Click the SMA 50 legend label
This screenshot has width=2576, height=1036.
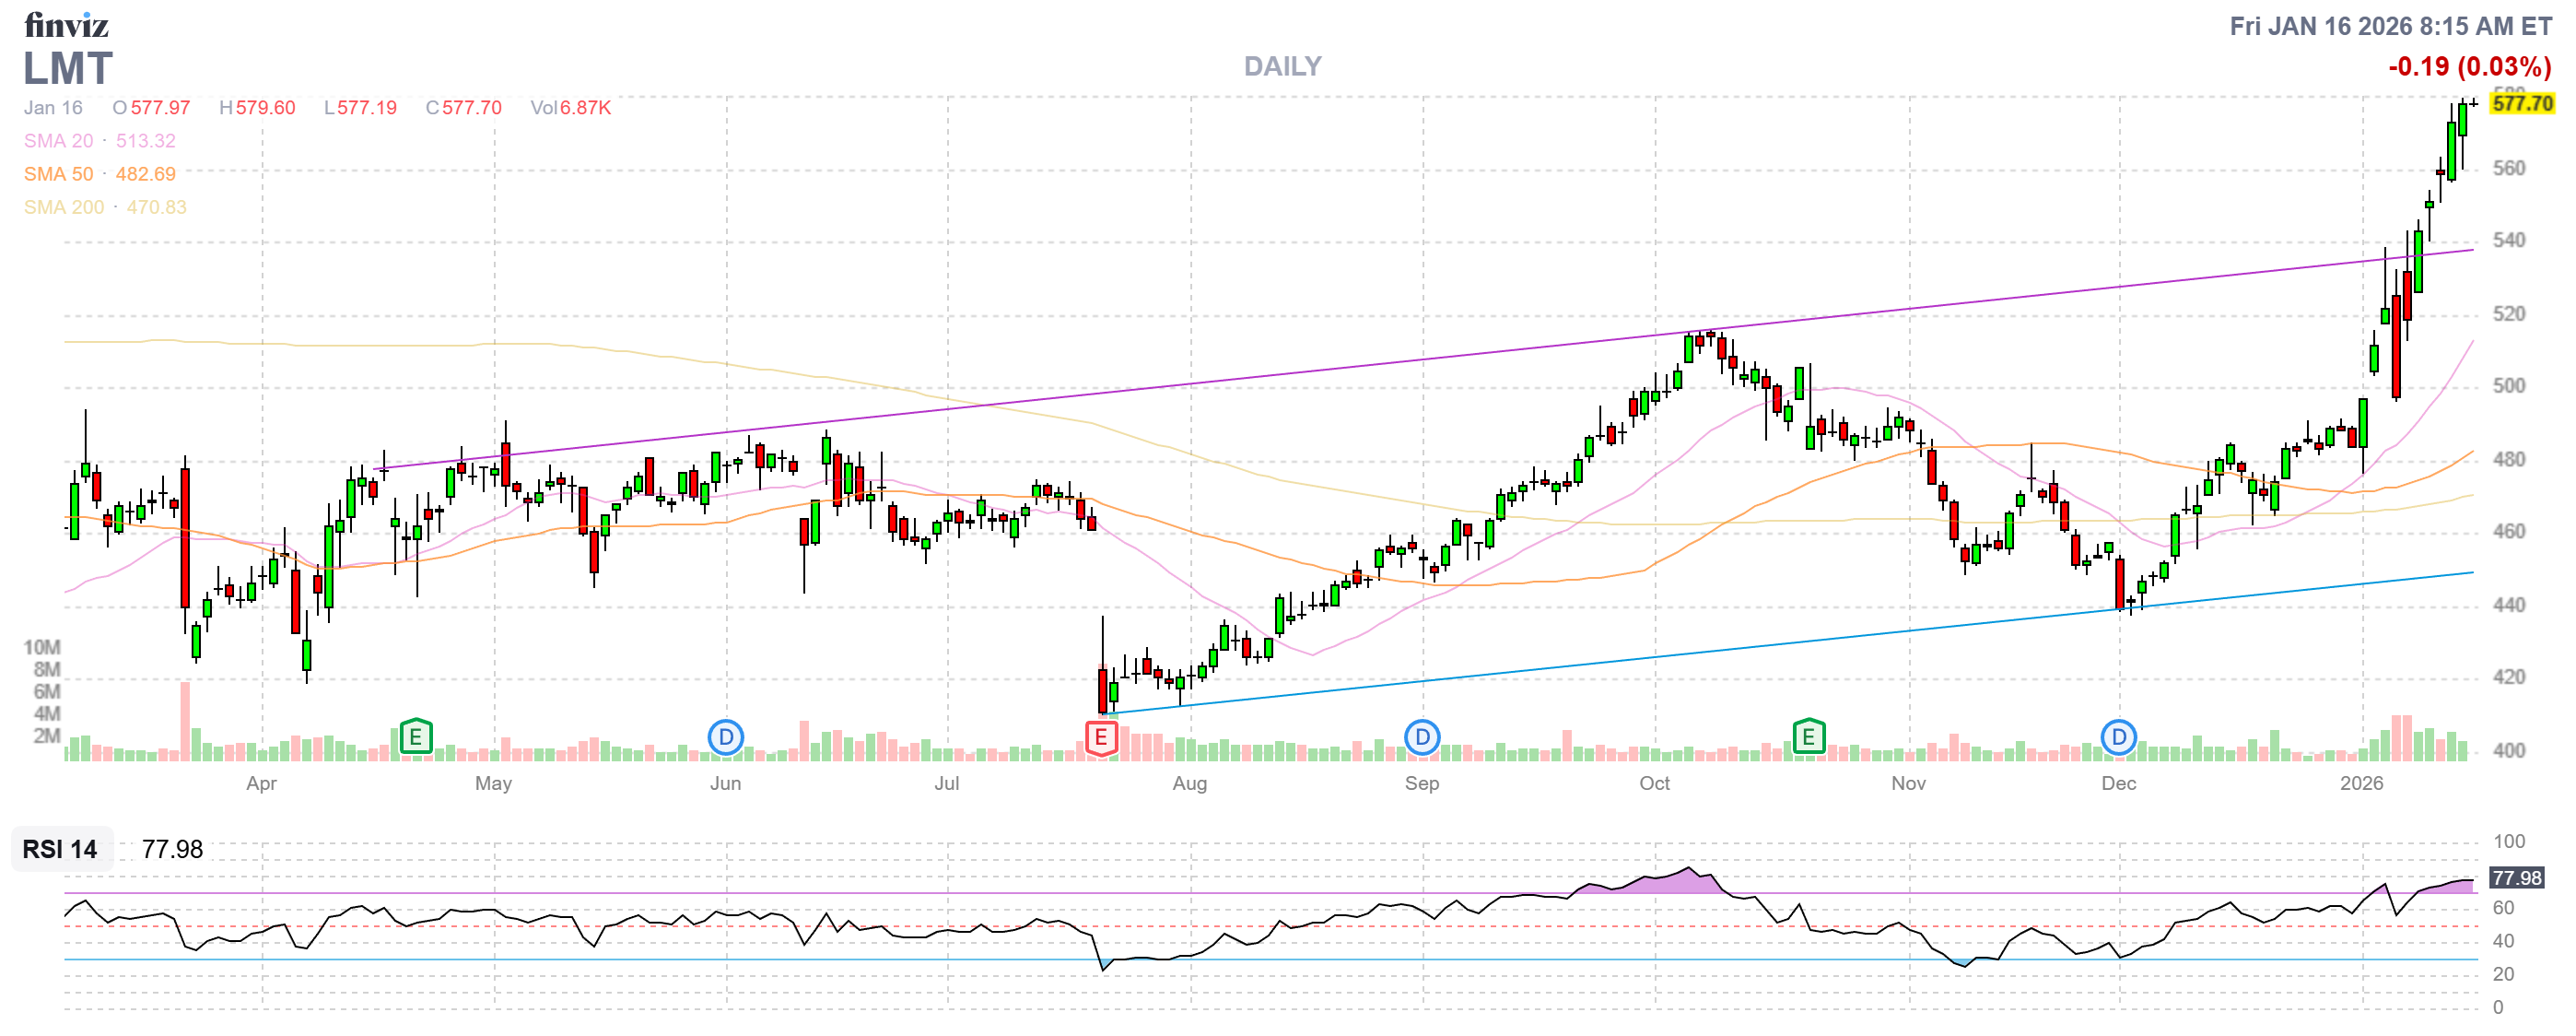click(x=58, y=174)
